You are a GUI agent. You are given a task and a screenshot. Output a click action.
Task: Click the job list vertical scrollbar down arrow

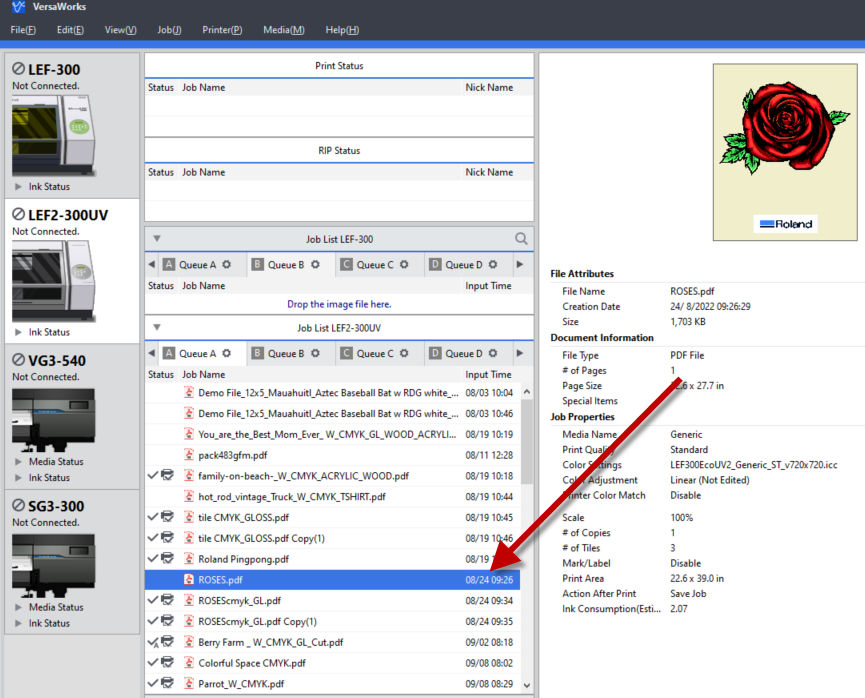[527, 685]
